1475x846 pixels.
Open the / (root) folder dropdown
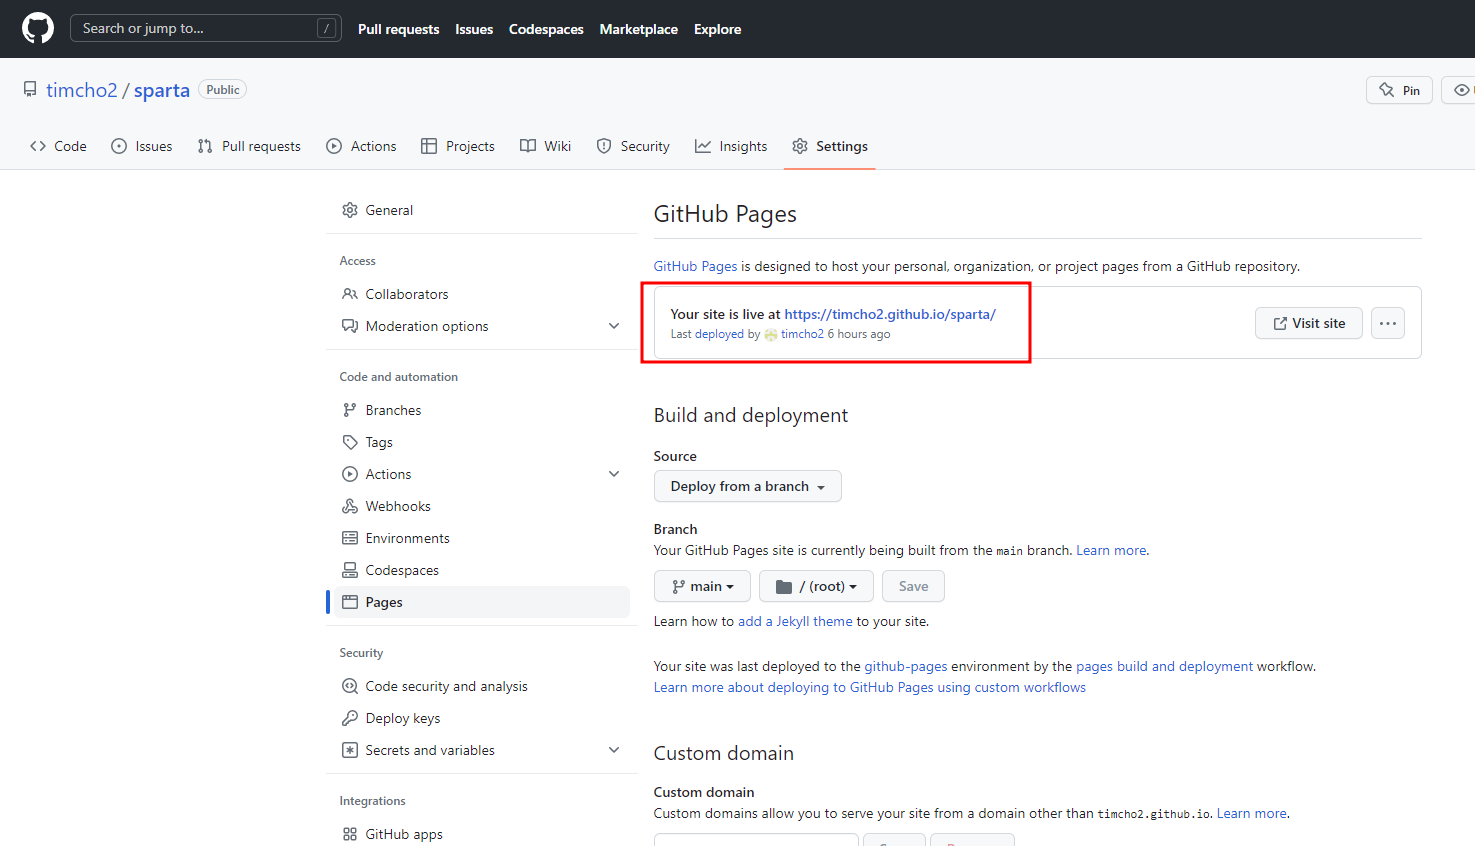point(816,586)
